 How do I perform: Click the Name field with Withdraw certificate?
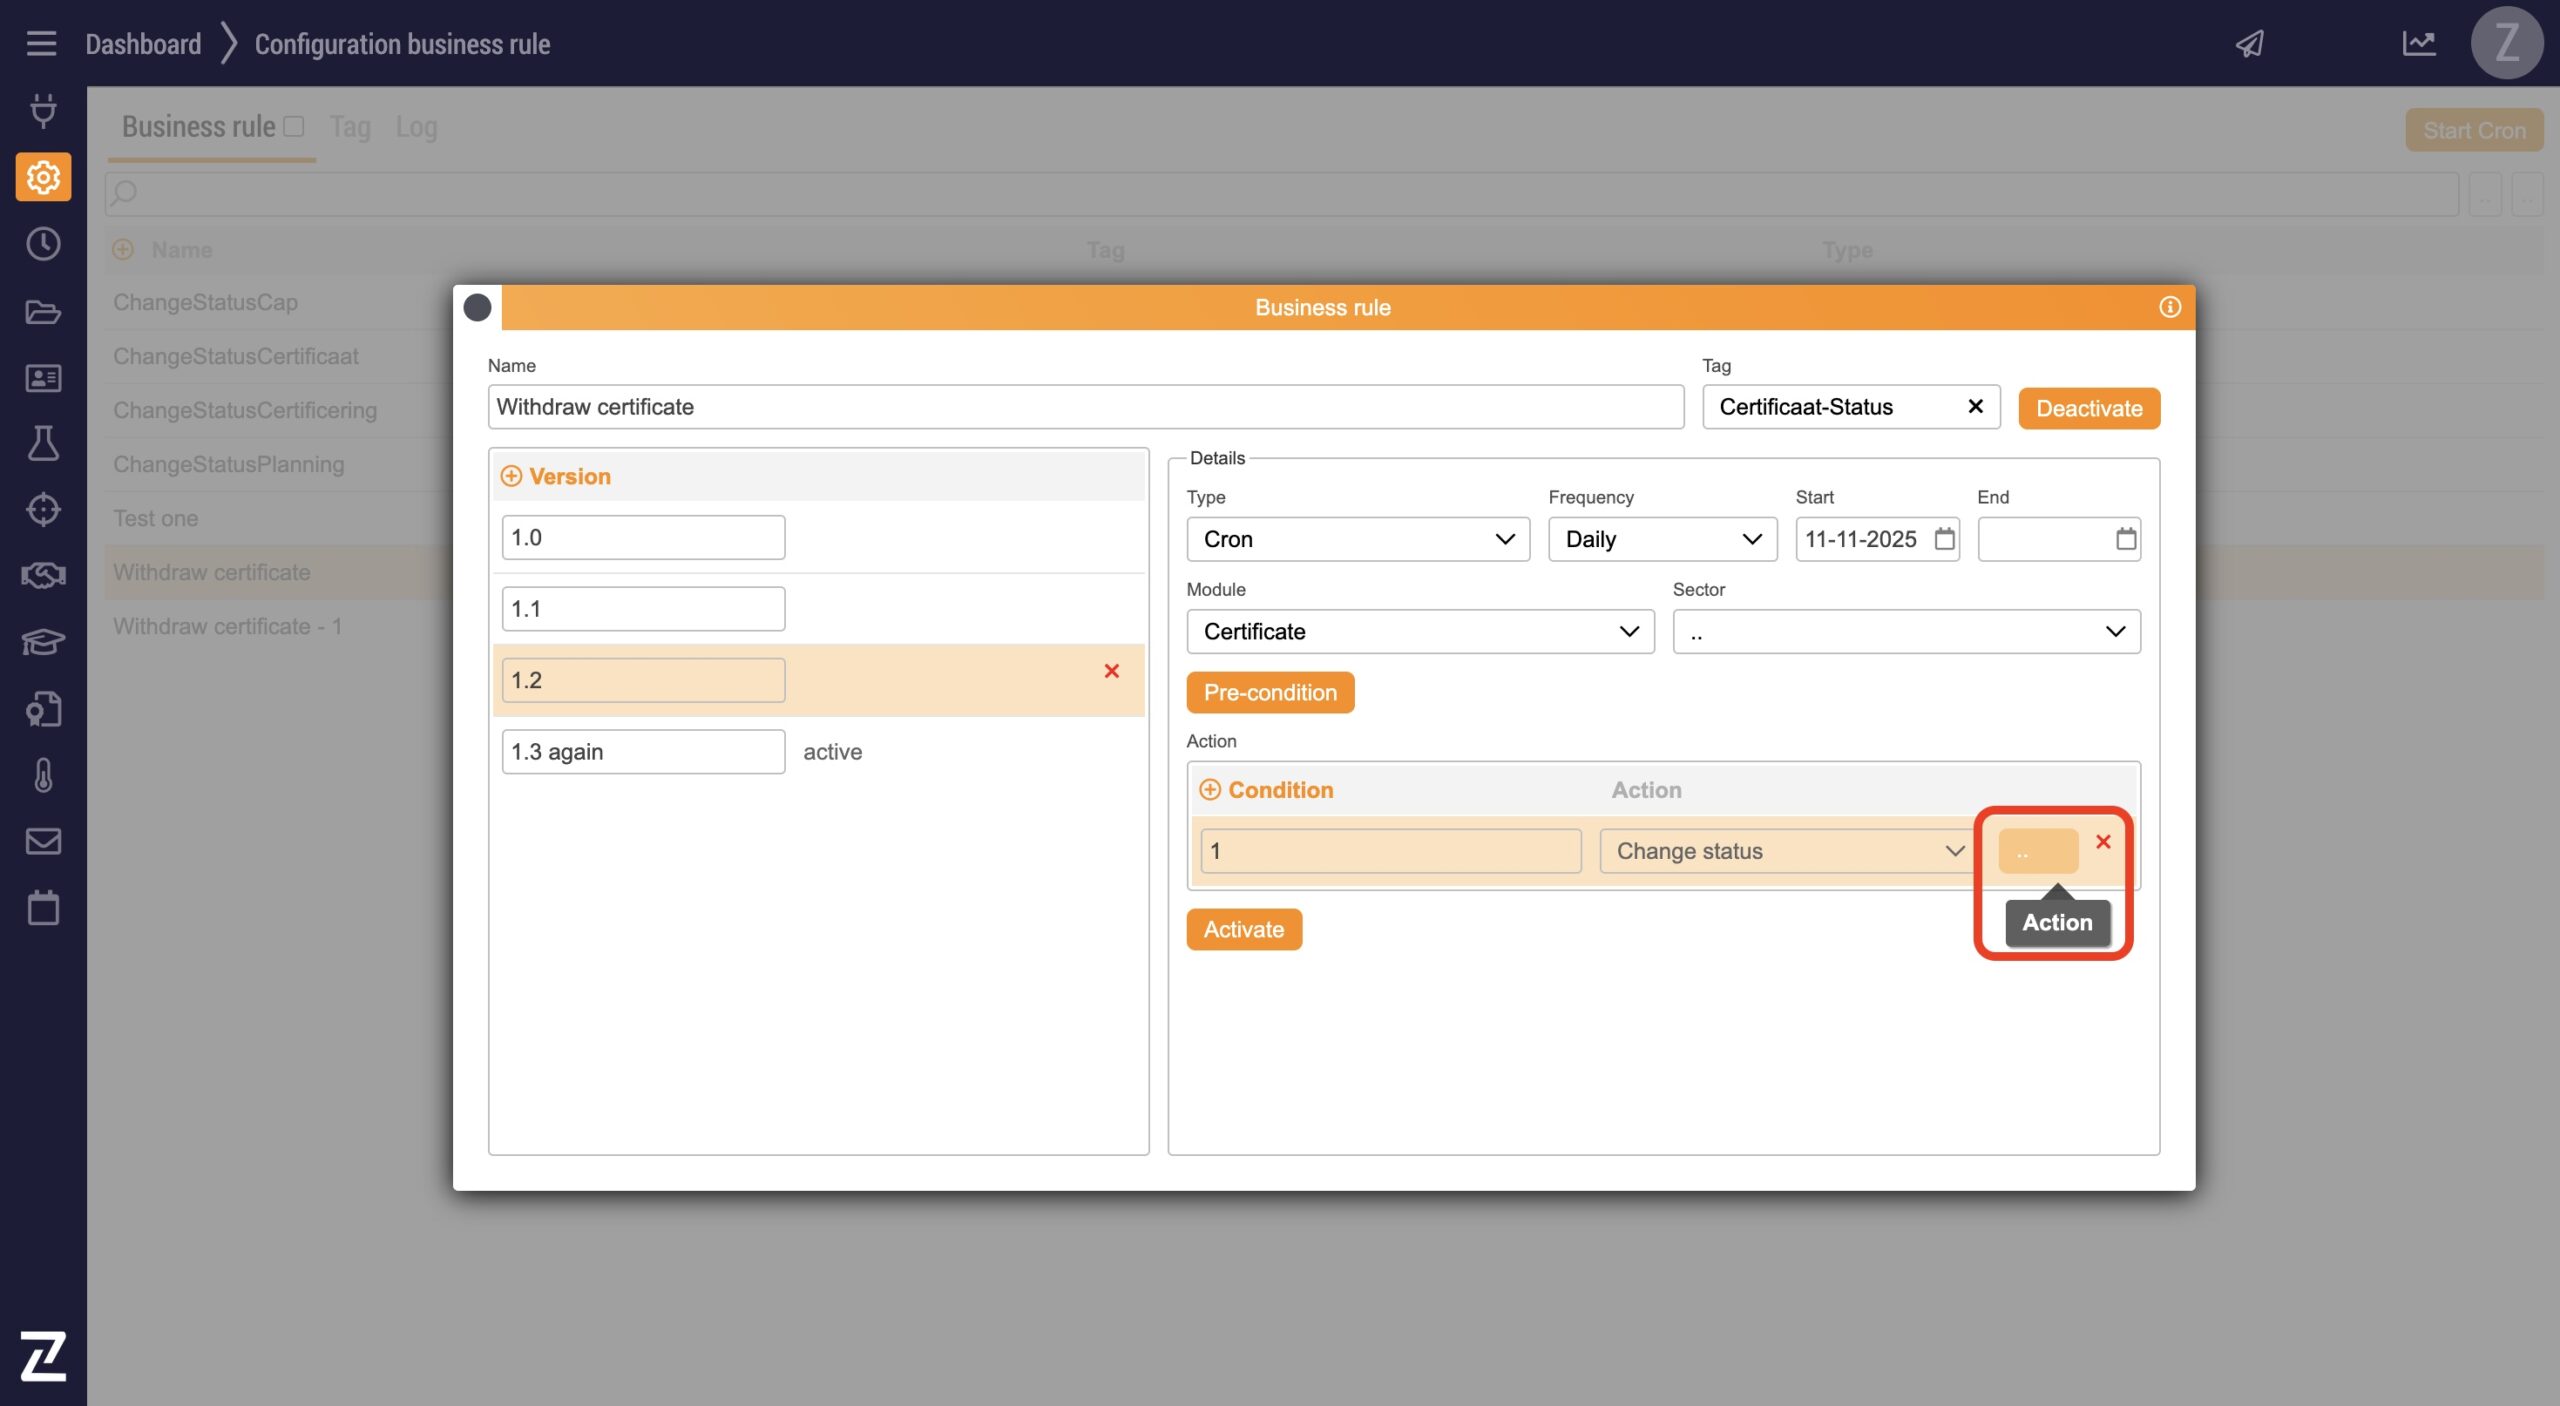tap(1085, 407)
